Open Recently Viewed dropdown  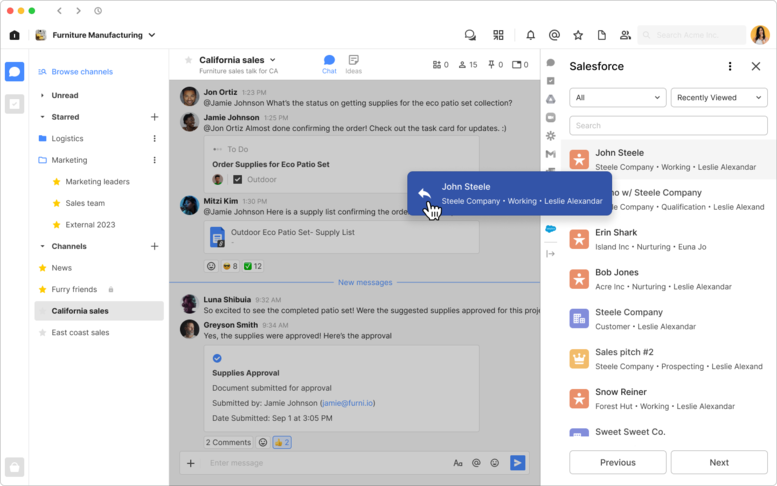(x=719, y=98)
